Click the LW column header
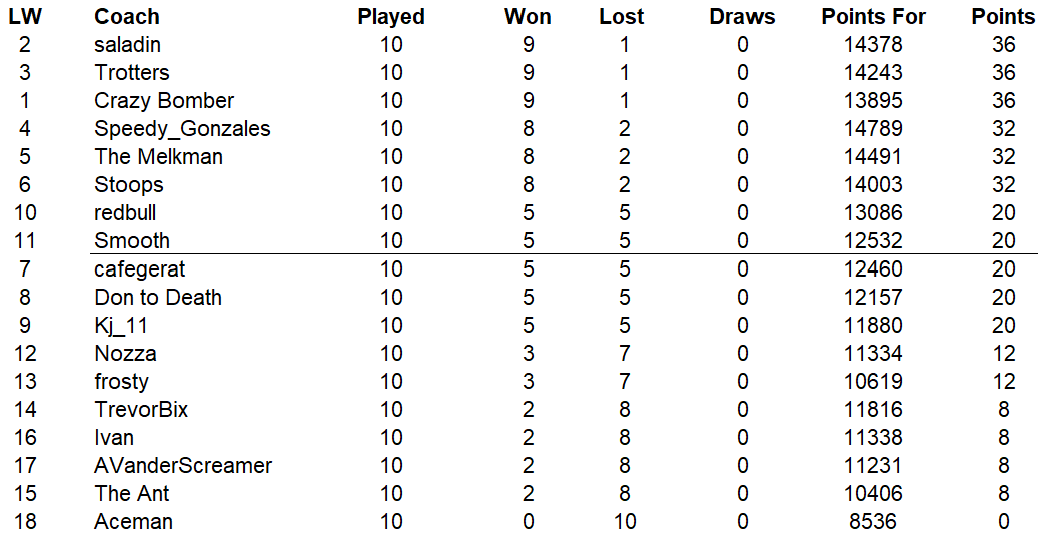This screenshot has height=540, width=1038. tap(25, 17)
